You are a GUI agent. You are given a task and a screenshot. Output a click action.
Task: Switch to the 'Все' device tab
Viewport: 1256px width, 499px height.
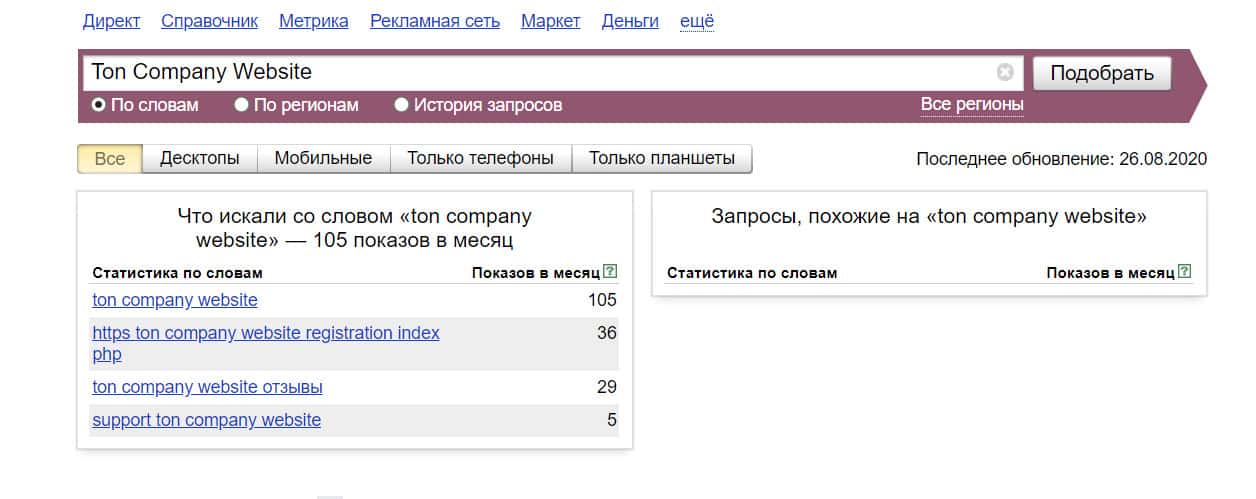pyautogui.click(x=110, y=158)
